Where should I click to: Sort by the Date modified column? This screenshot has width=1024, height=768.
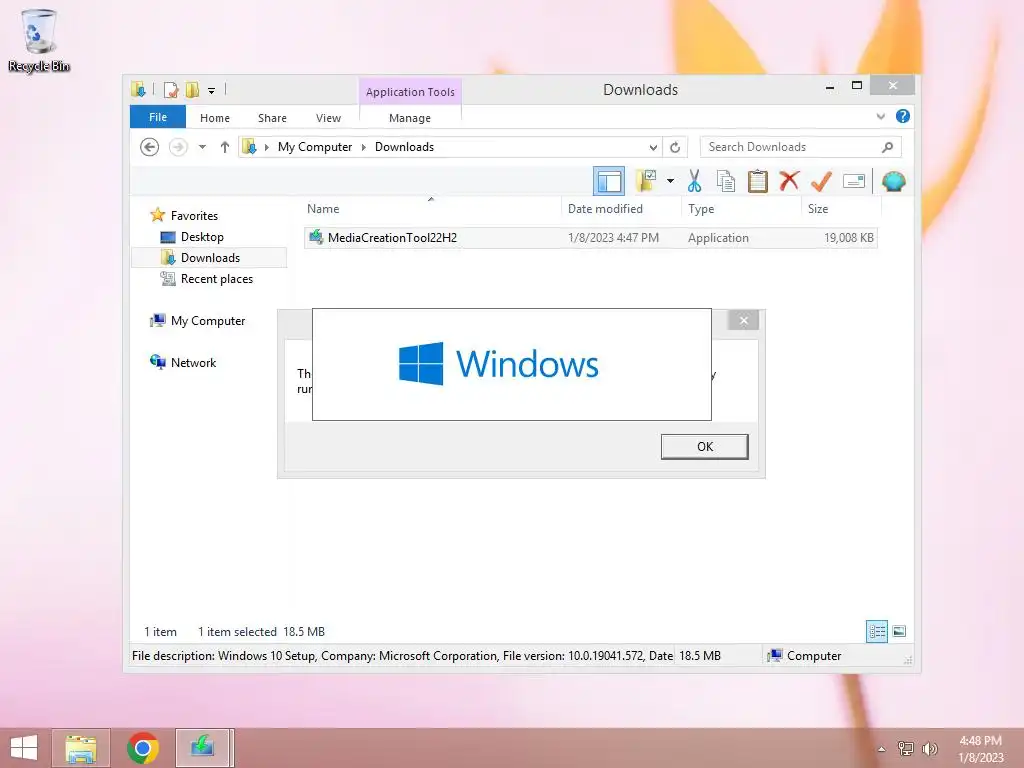pos(620,209)
